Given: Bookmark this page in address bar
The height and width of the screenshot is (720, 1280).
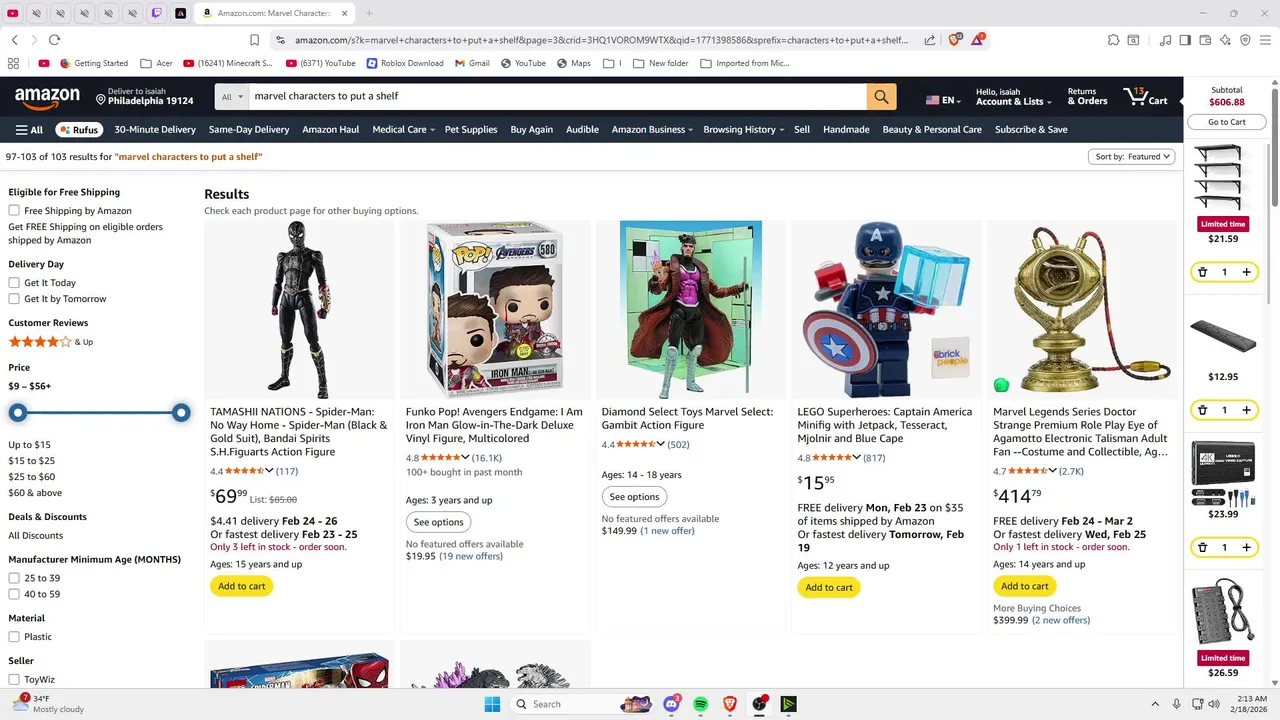Looking at the screenshot, I should [x=254, y=40].
